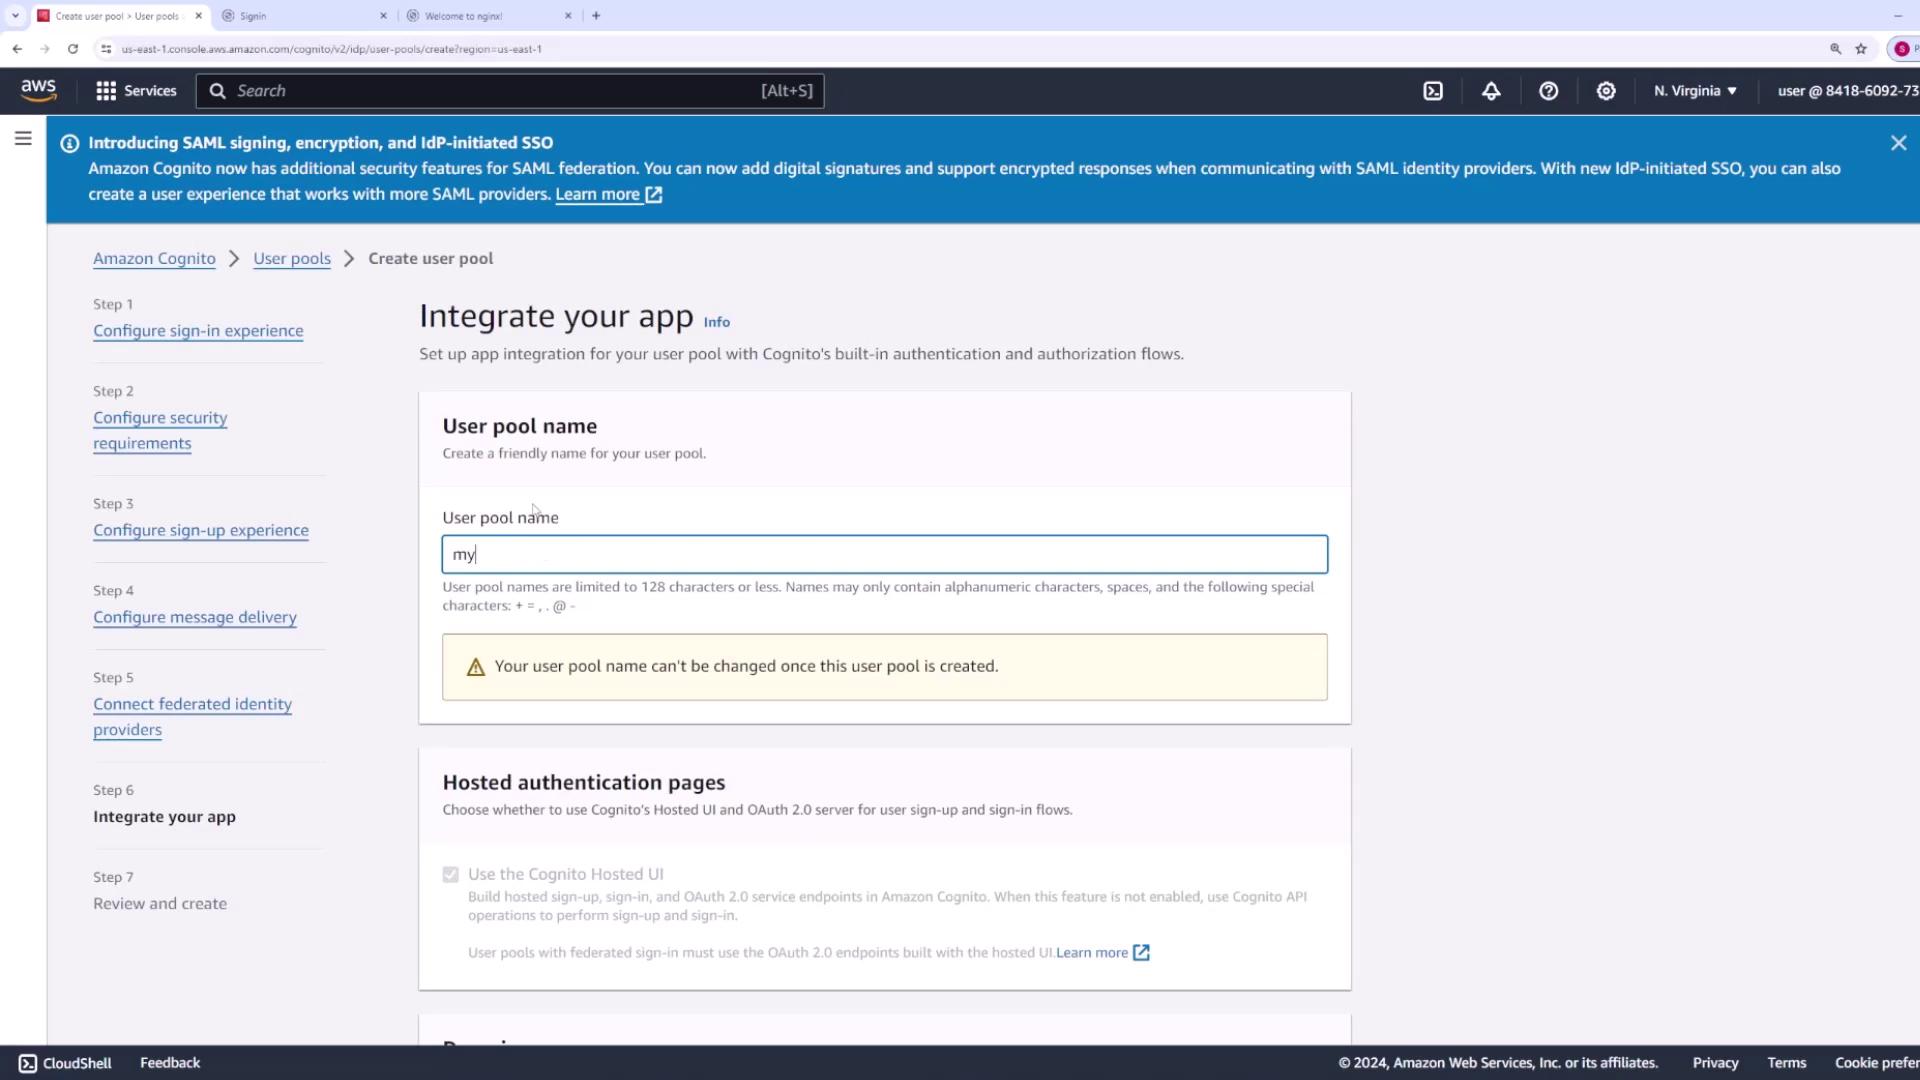Open the user account menu dropdown
This screenshot has height=1080, width=1920.
point(1846,91)
